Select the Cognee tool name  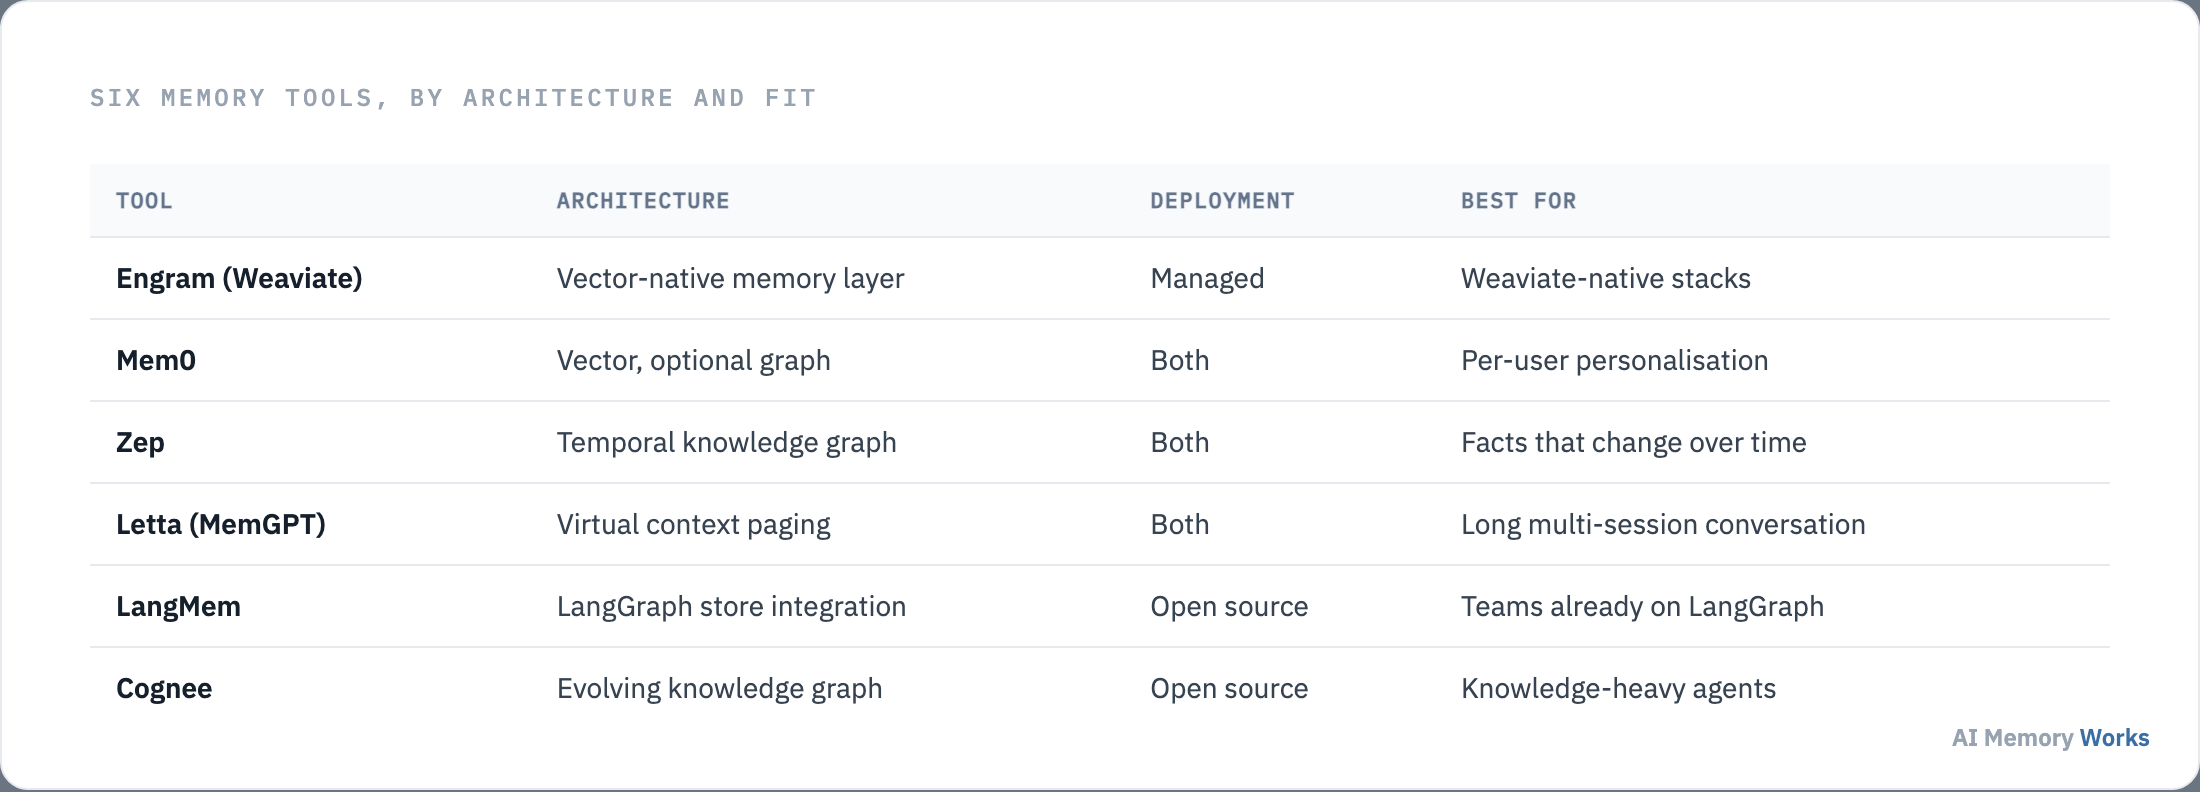[164, 689]
